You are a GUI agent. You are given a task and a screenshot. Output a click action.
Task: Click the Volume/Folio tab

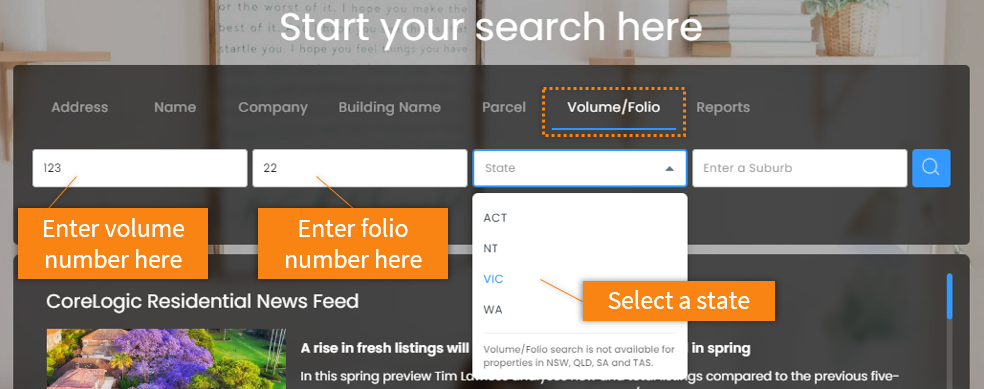tap(614, 107)
